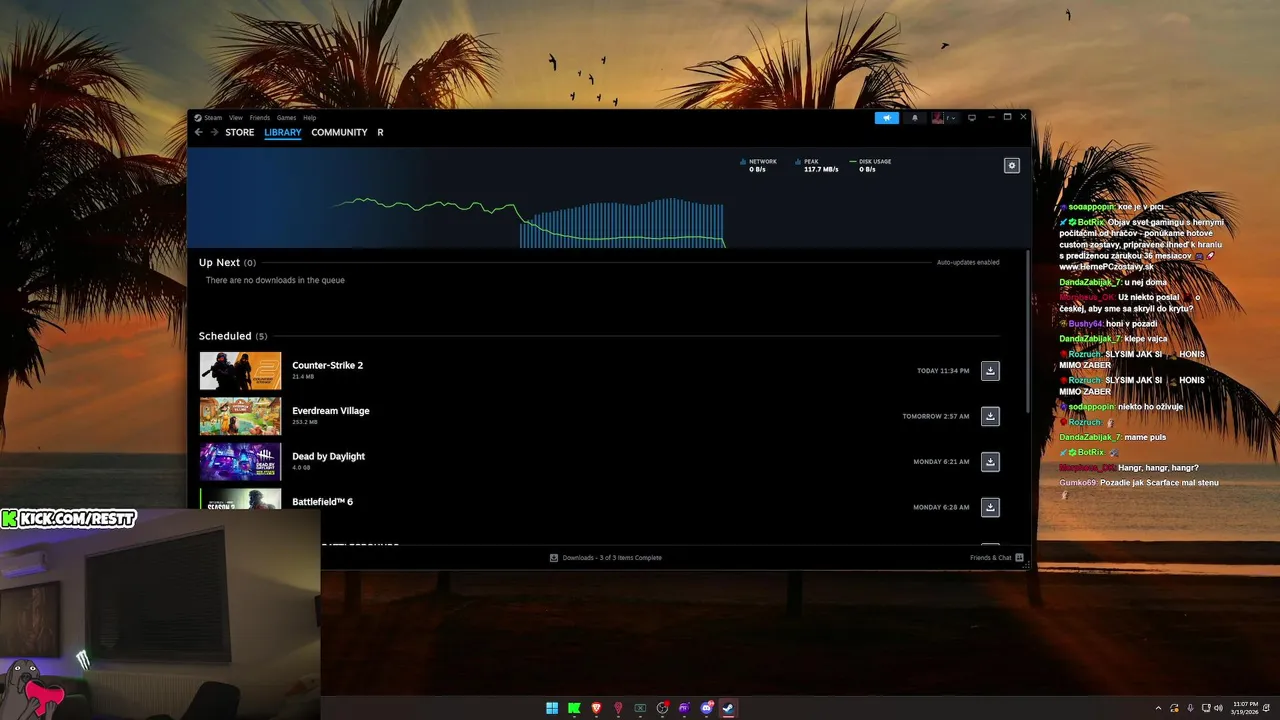This screenshot has width=1280, height=720.
Task: Click the Steam announcements megaphone button
Action: pos(886,118)
